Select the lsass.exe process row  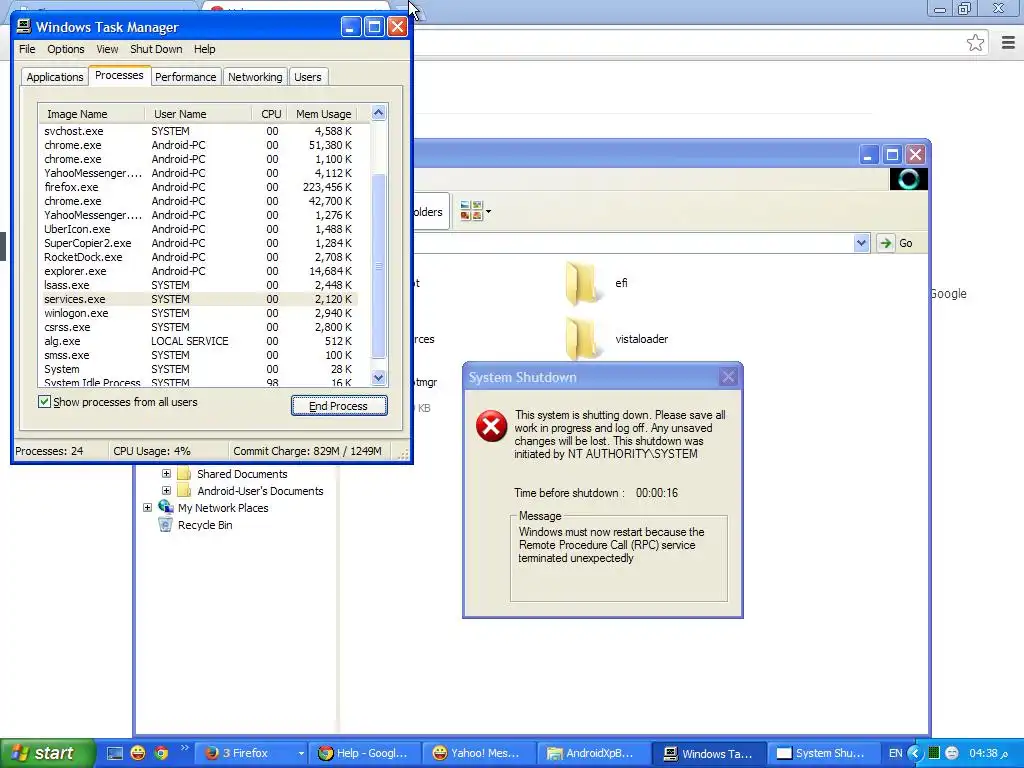tap(198, 285)
